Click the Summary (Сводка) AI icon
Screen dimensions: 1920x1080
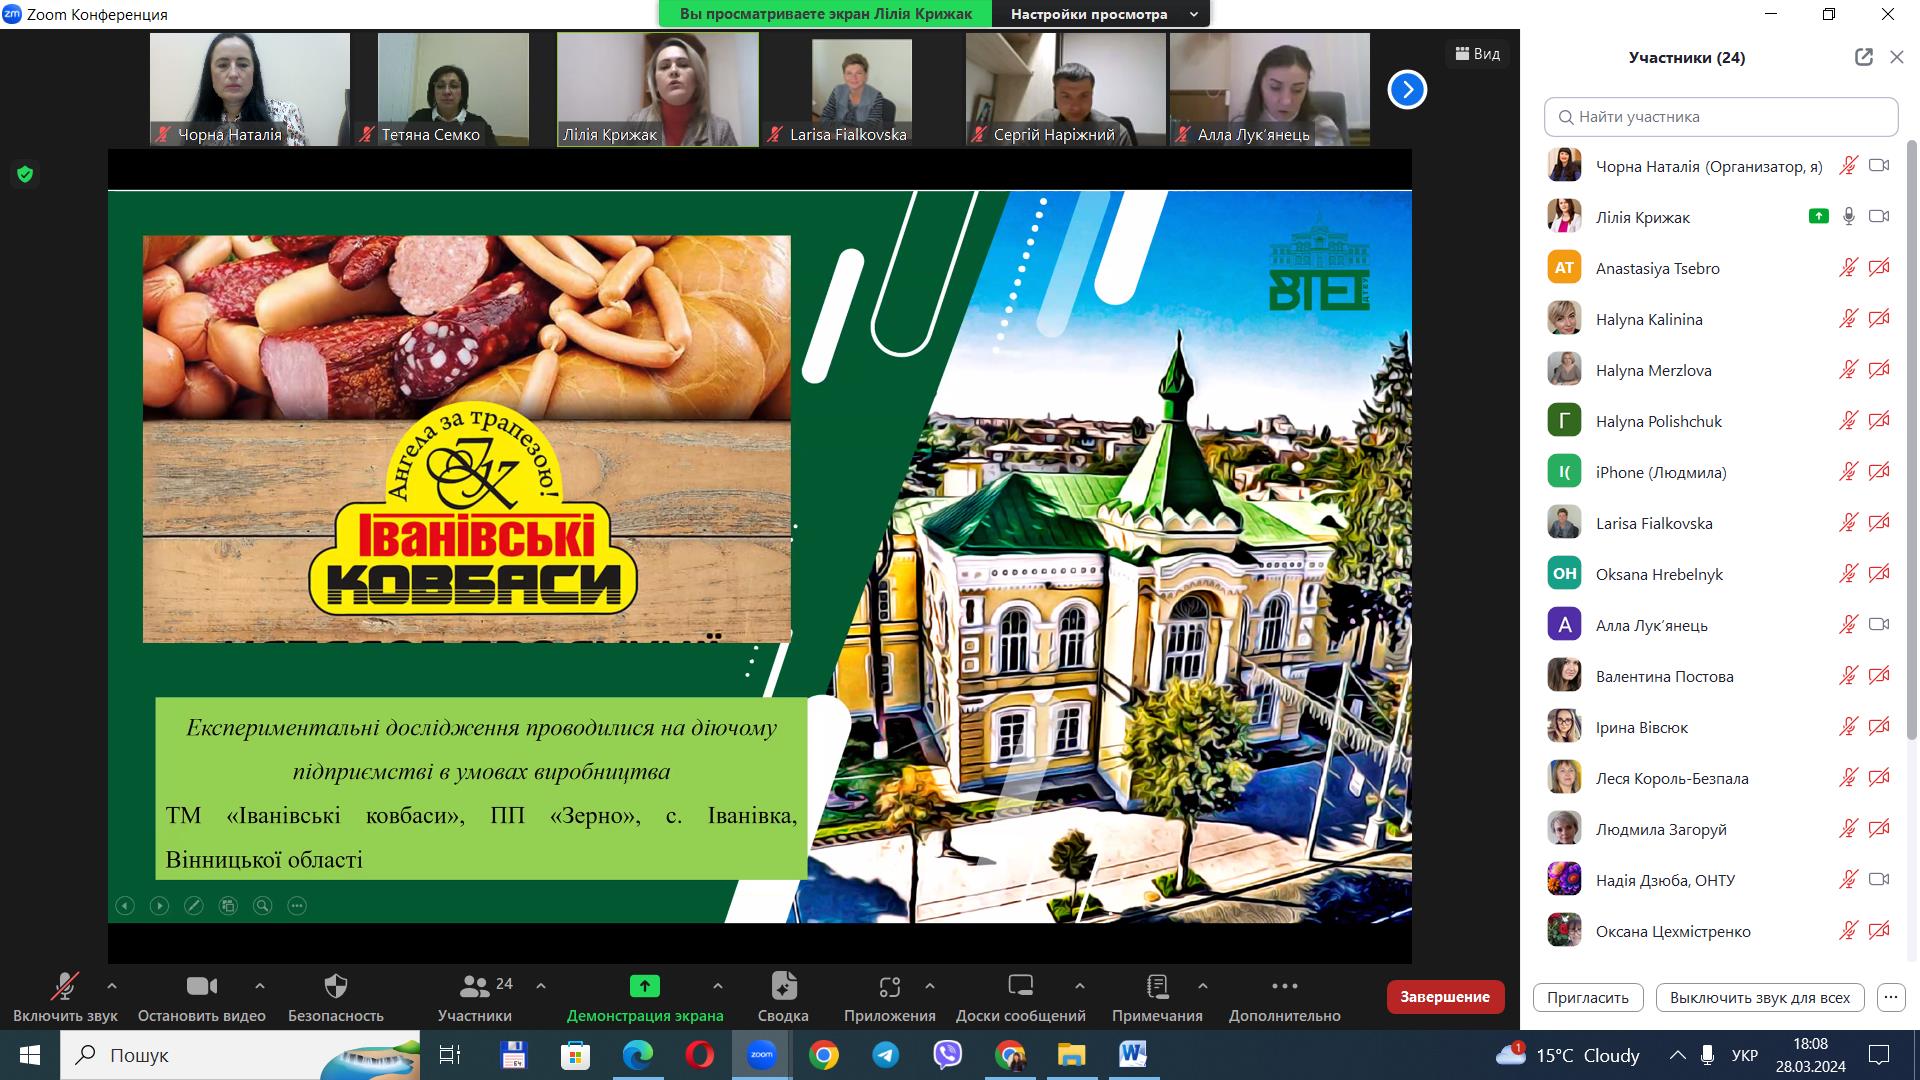pos(783,987)
